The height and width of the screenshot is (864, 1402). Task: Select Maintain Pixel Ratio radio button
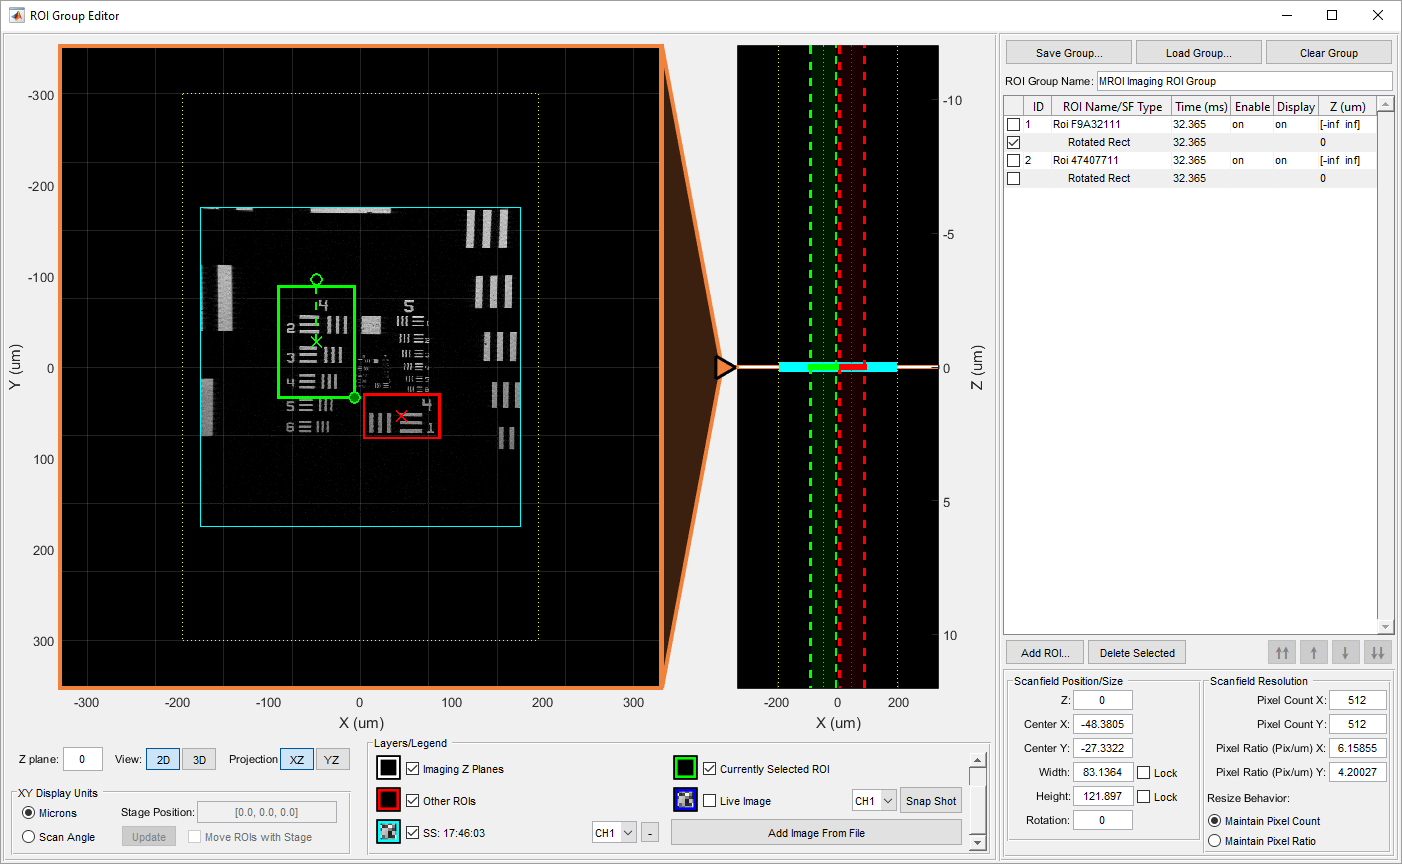[x=1215, y=841]
